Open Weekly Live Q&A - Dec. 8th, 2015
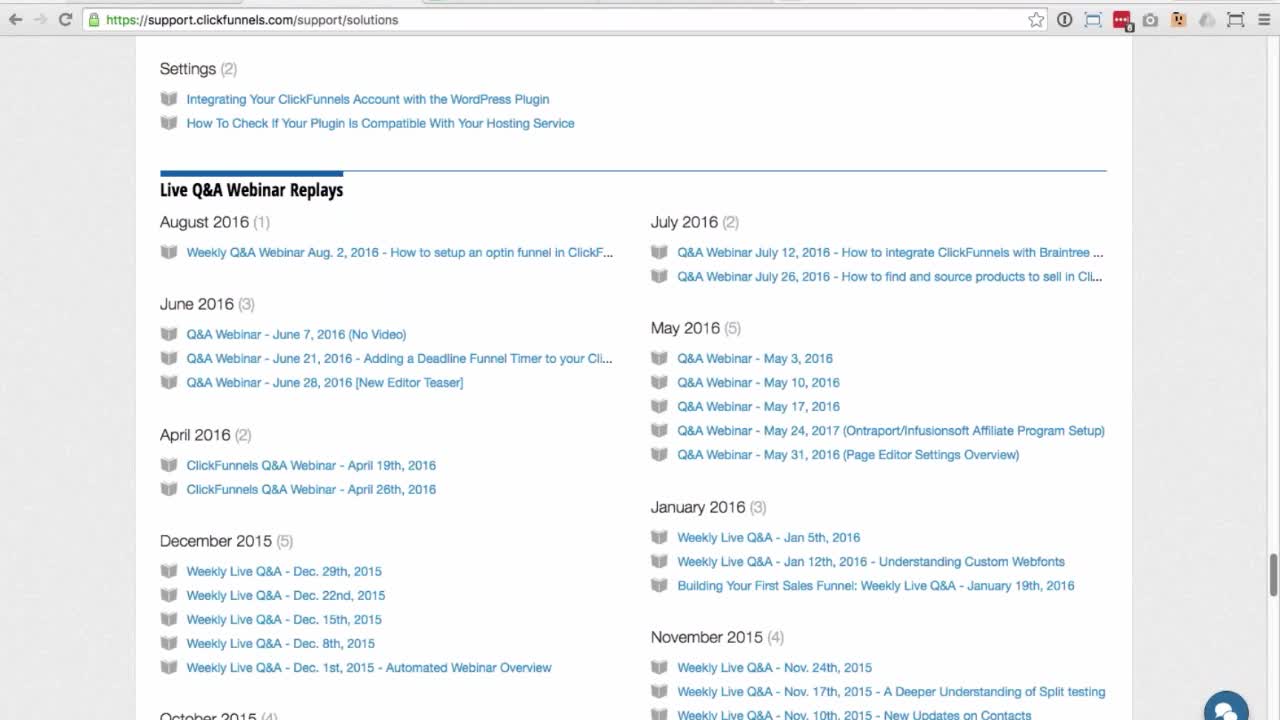 281,643
